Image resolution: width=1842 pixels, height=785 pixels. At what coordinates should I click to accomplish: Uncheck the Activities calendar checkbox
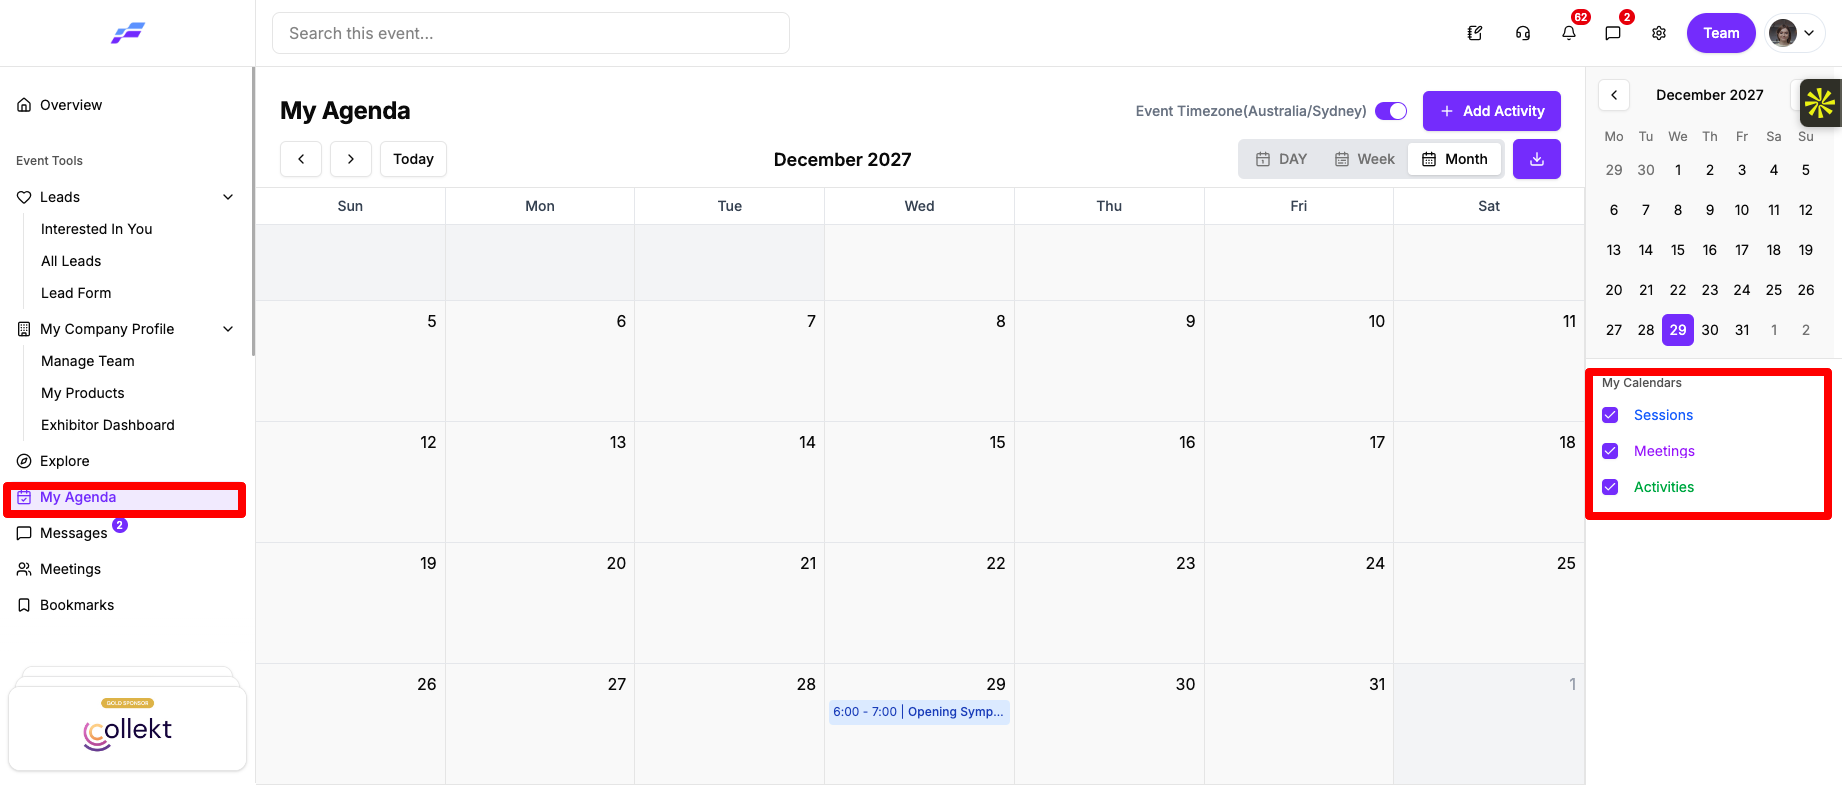tap(1610, 487)
